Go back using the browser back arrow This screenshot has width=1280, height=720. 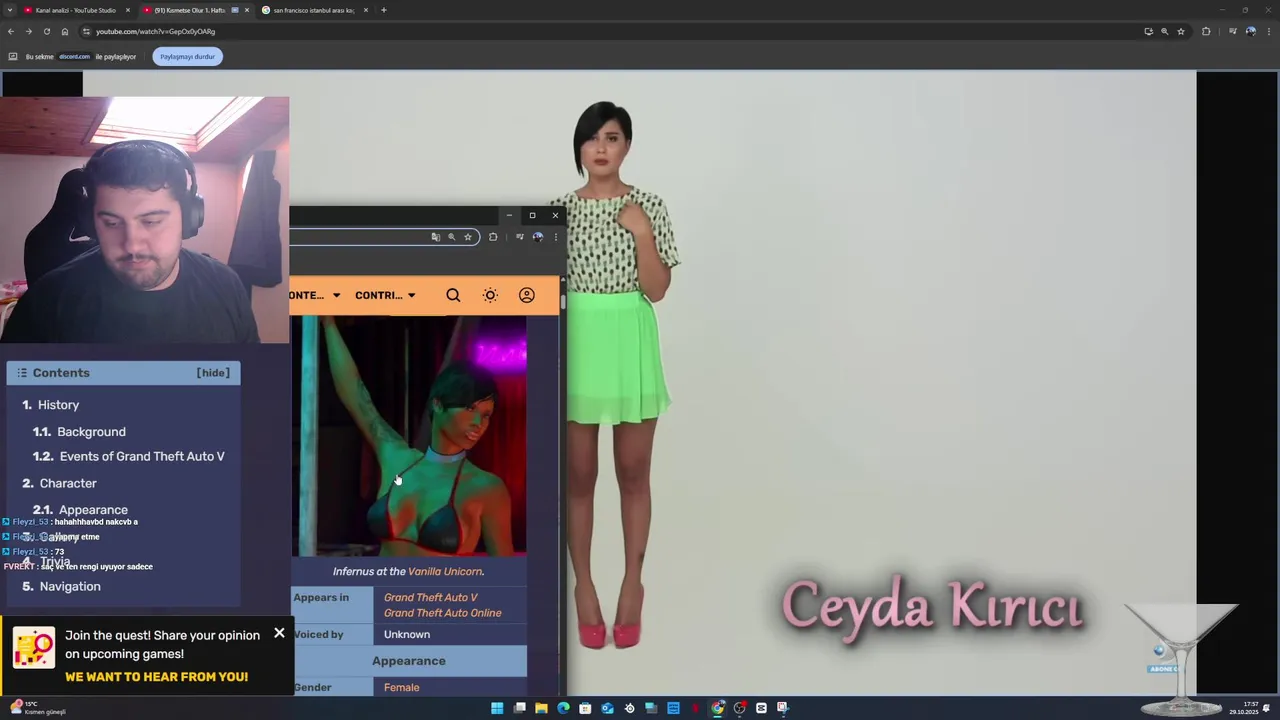pyautogui.click(x=11, y=31)
